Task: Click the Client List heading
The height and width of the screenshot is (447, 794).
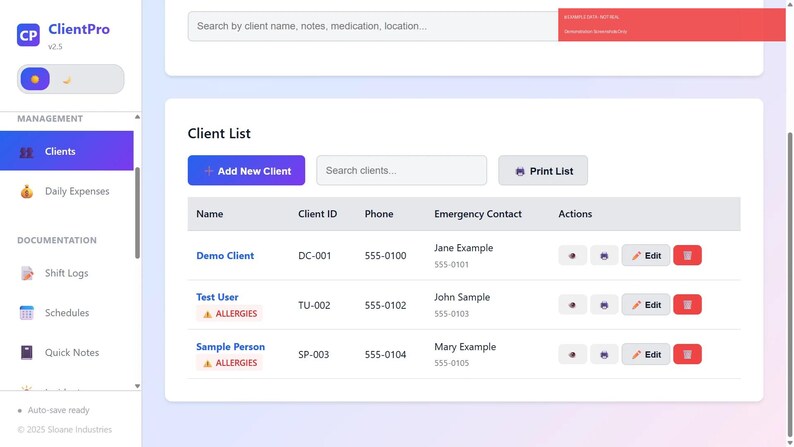Action: (x=219, y=134)
